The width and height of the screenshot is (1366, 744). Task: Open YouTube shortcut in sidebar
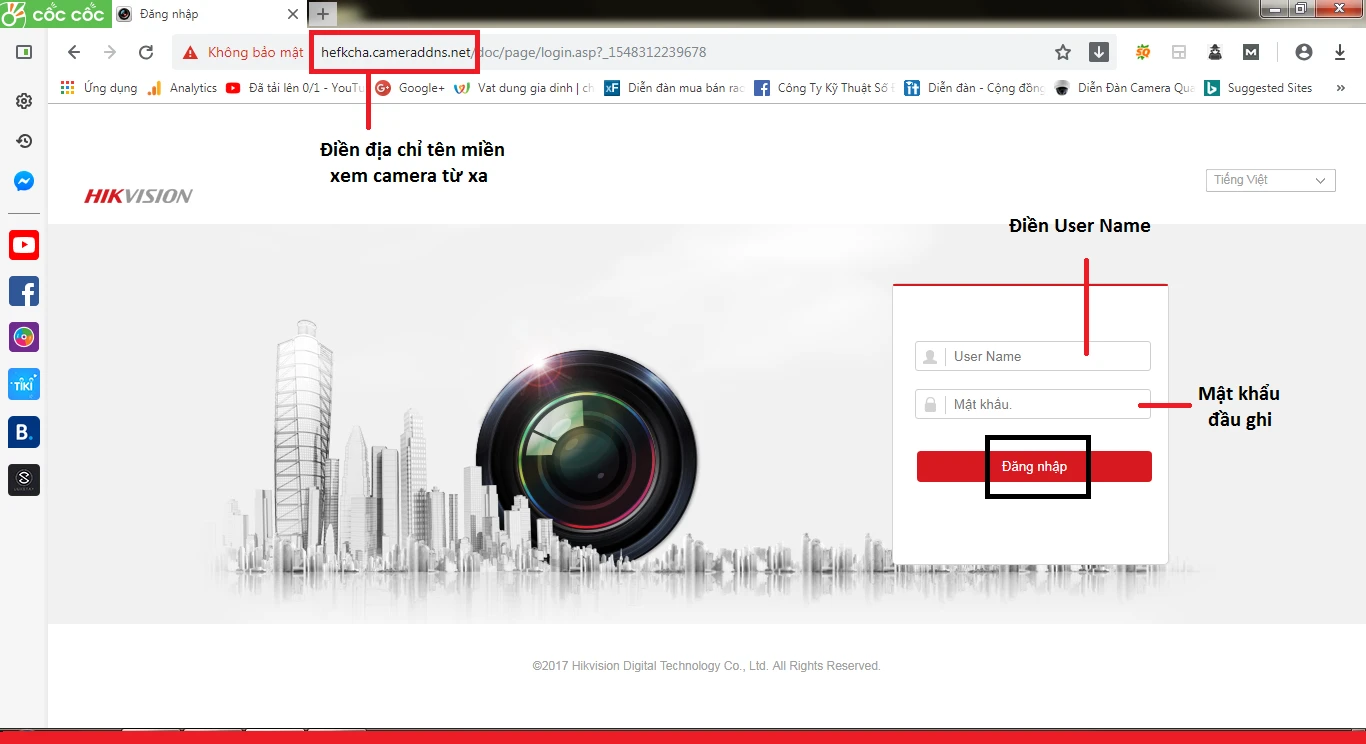(24, 245)
